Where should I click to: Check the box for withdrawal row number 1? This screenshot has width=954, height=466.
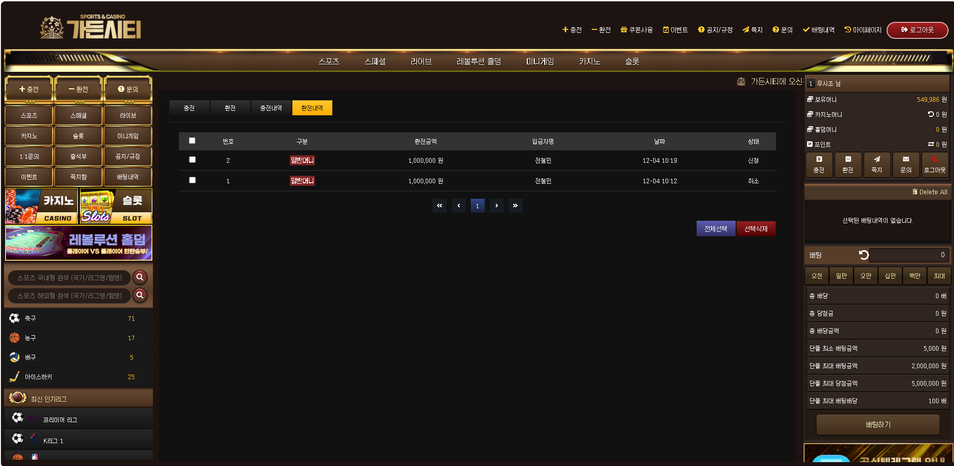[192, 181]
